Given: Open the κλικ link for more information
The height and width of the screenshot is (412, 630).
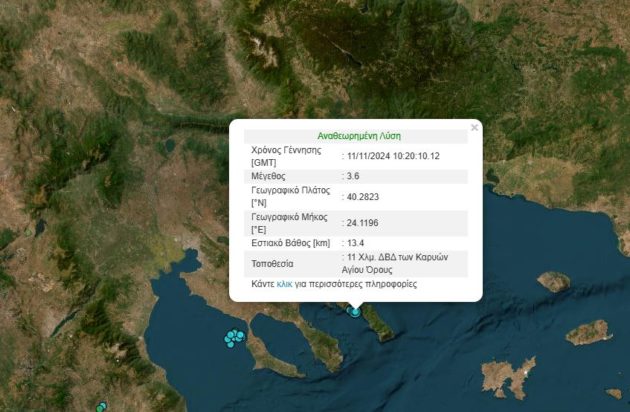Looking at the screenshot, I should click(285, 285).
